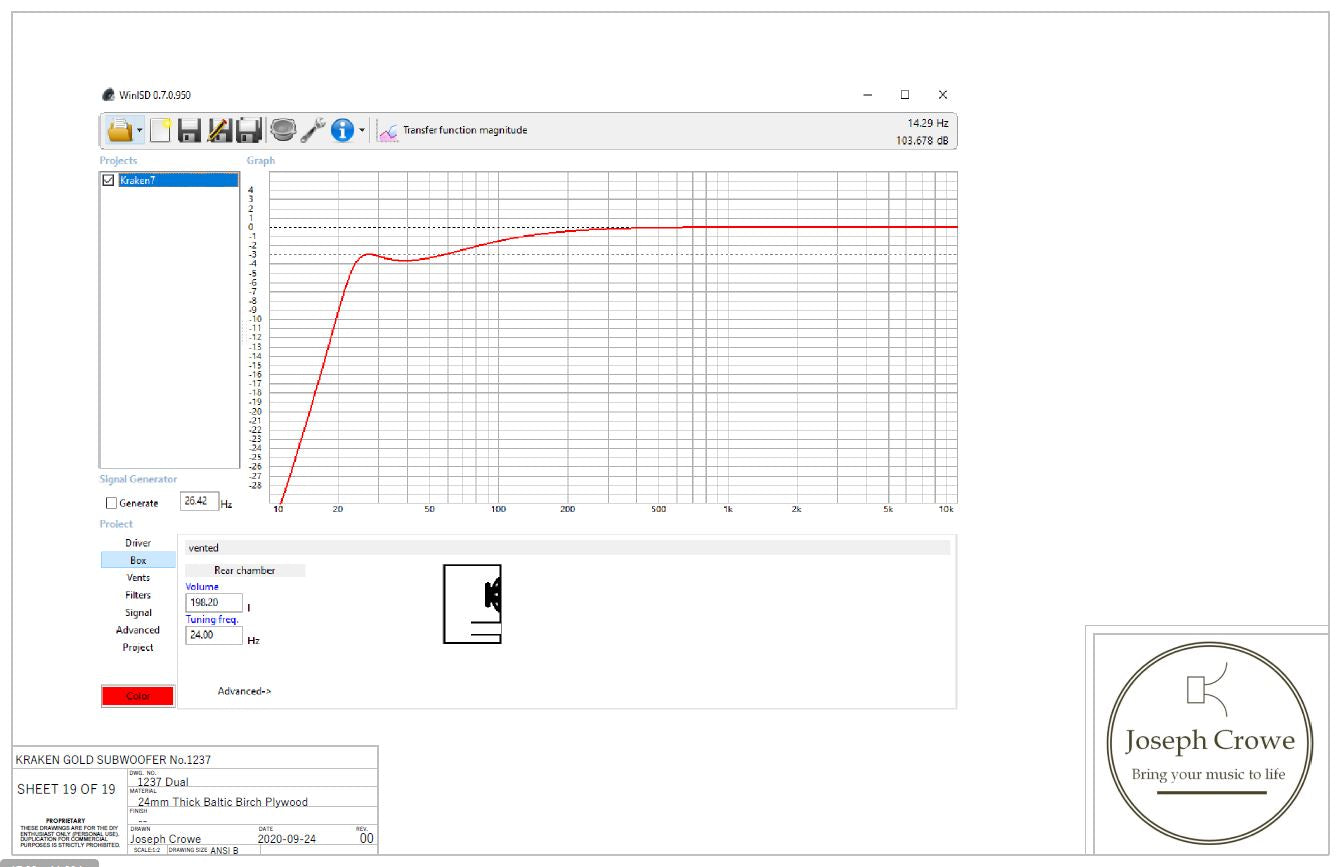Save project using first floppy disk icon

pos(190,130)
